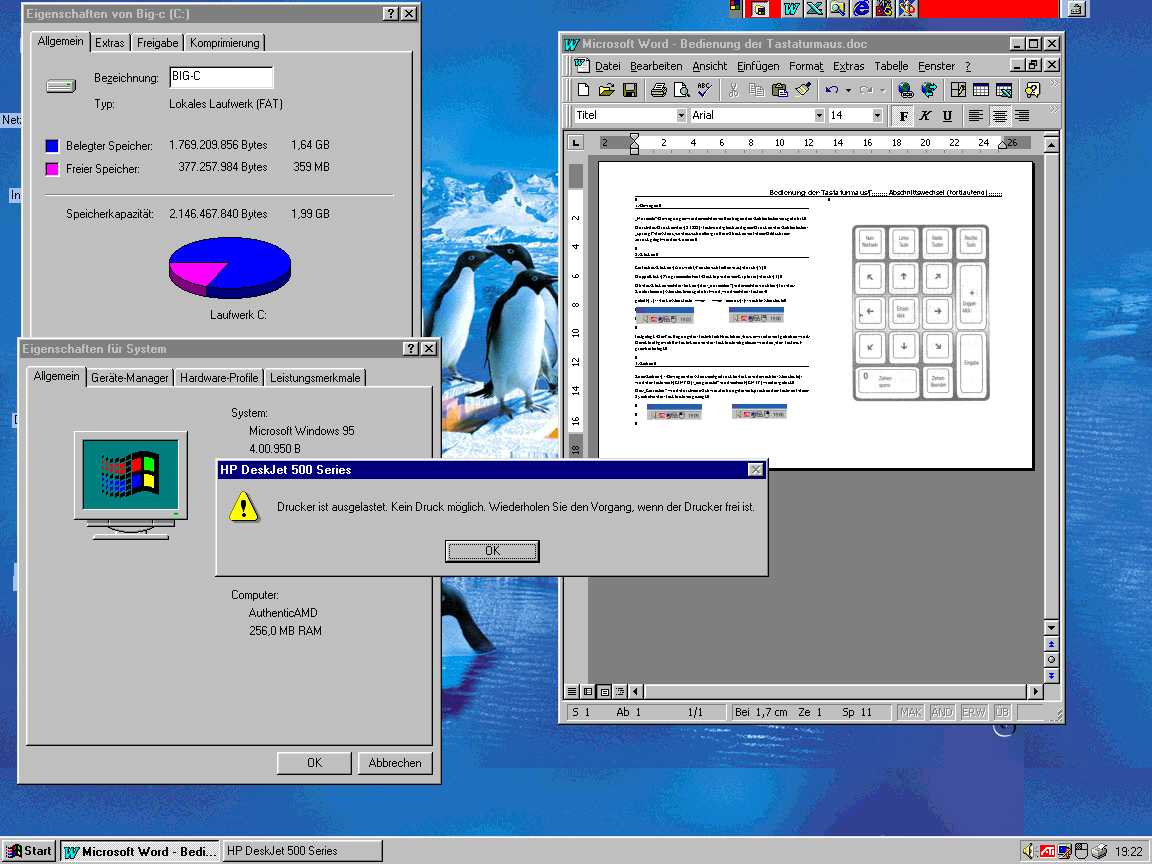1152x864 pixels.
Task: Align text right in Word
Action: (1022, 115)
